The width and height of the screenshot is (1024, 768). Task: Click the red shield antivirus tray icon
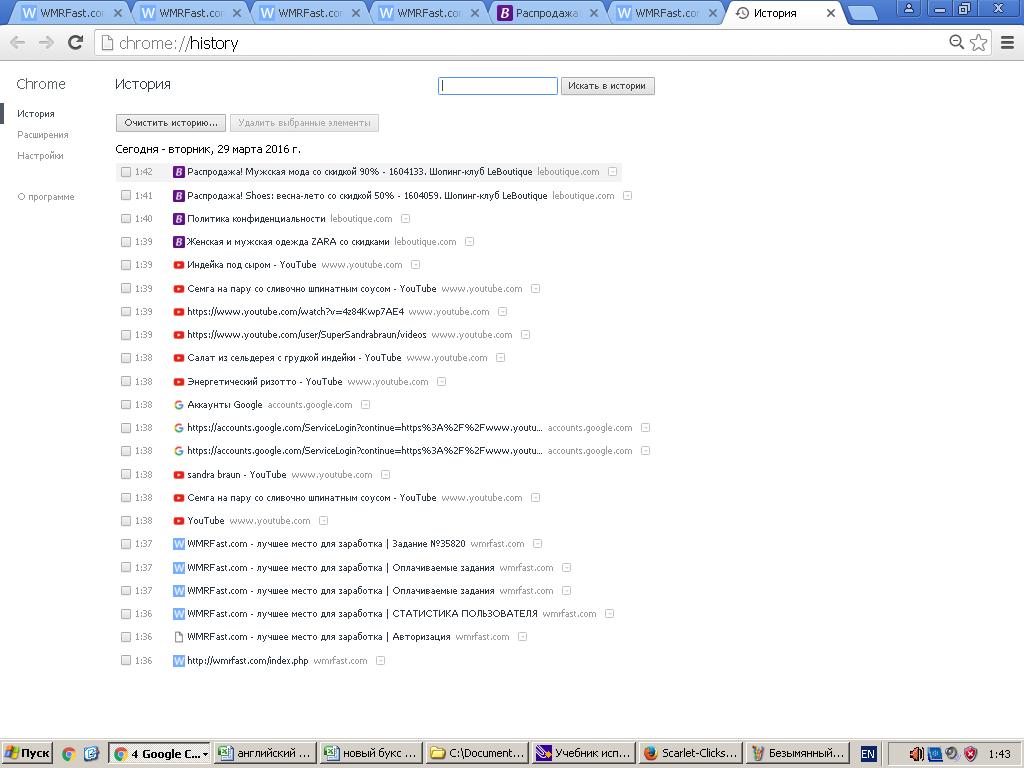(971, 754)
